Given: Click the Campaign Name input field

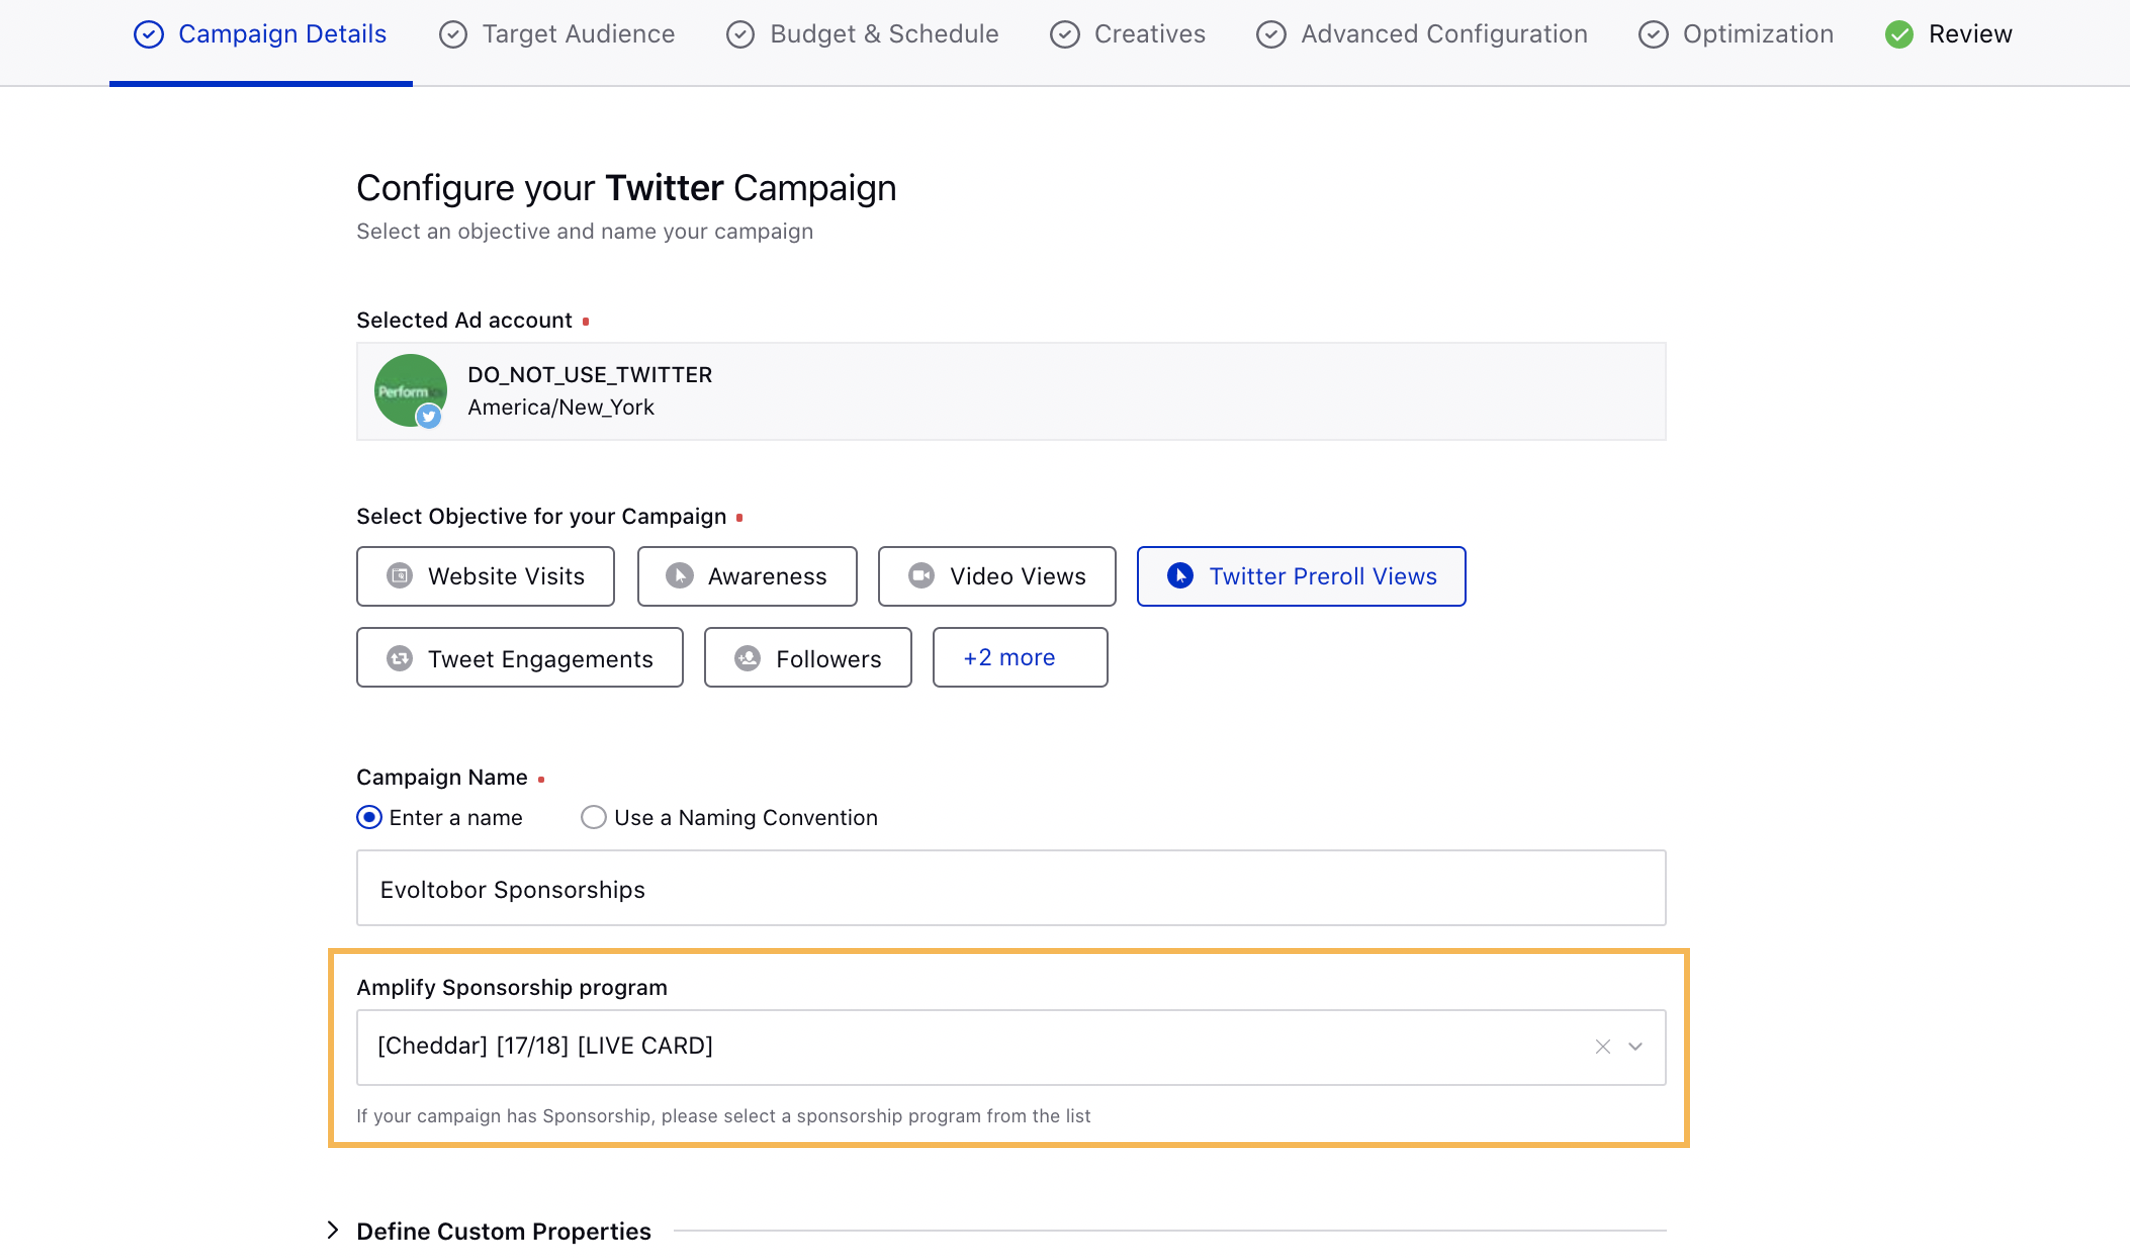Looking at the screenshot, I should point(1010,890).
